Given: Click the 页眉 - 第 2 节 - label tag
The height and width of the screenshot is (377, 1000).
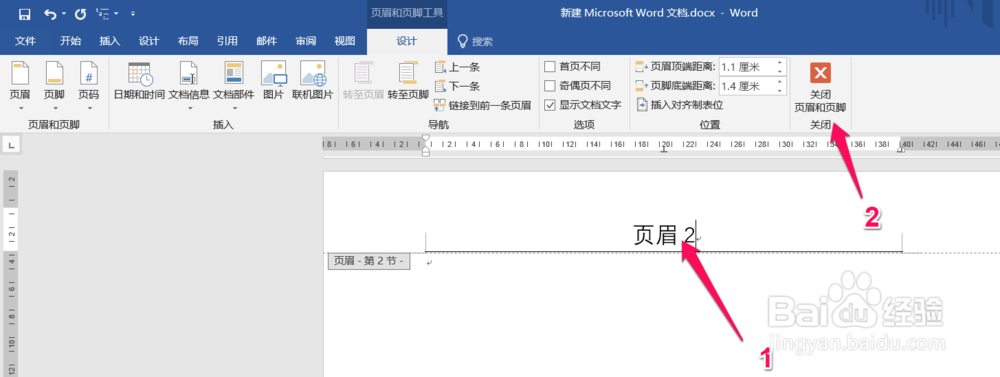Looking at the screenshot, I should 369,261.
